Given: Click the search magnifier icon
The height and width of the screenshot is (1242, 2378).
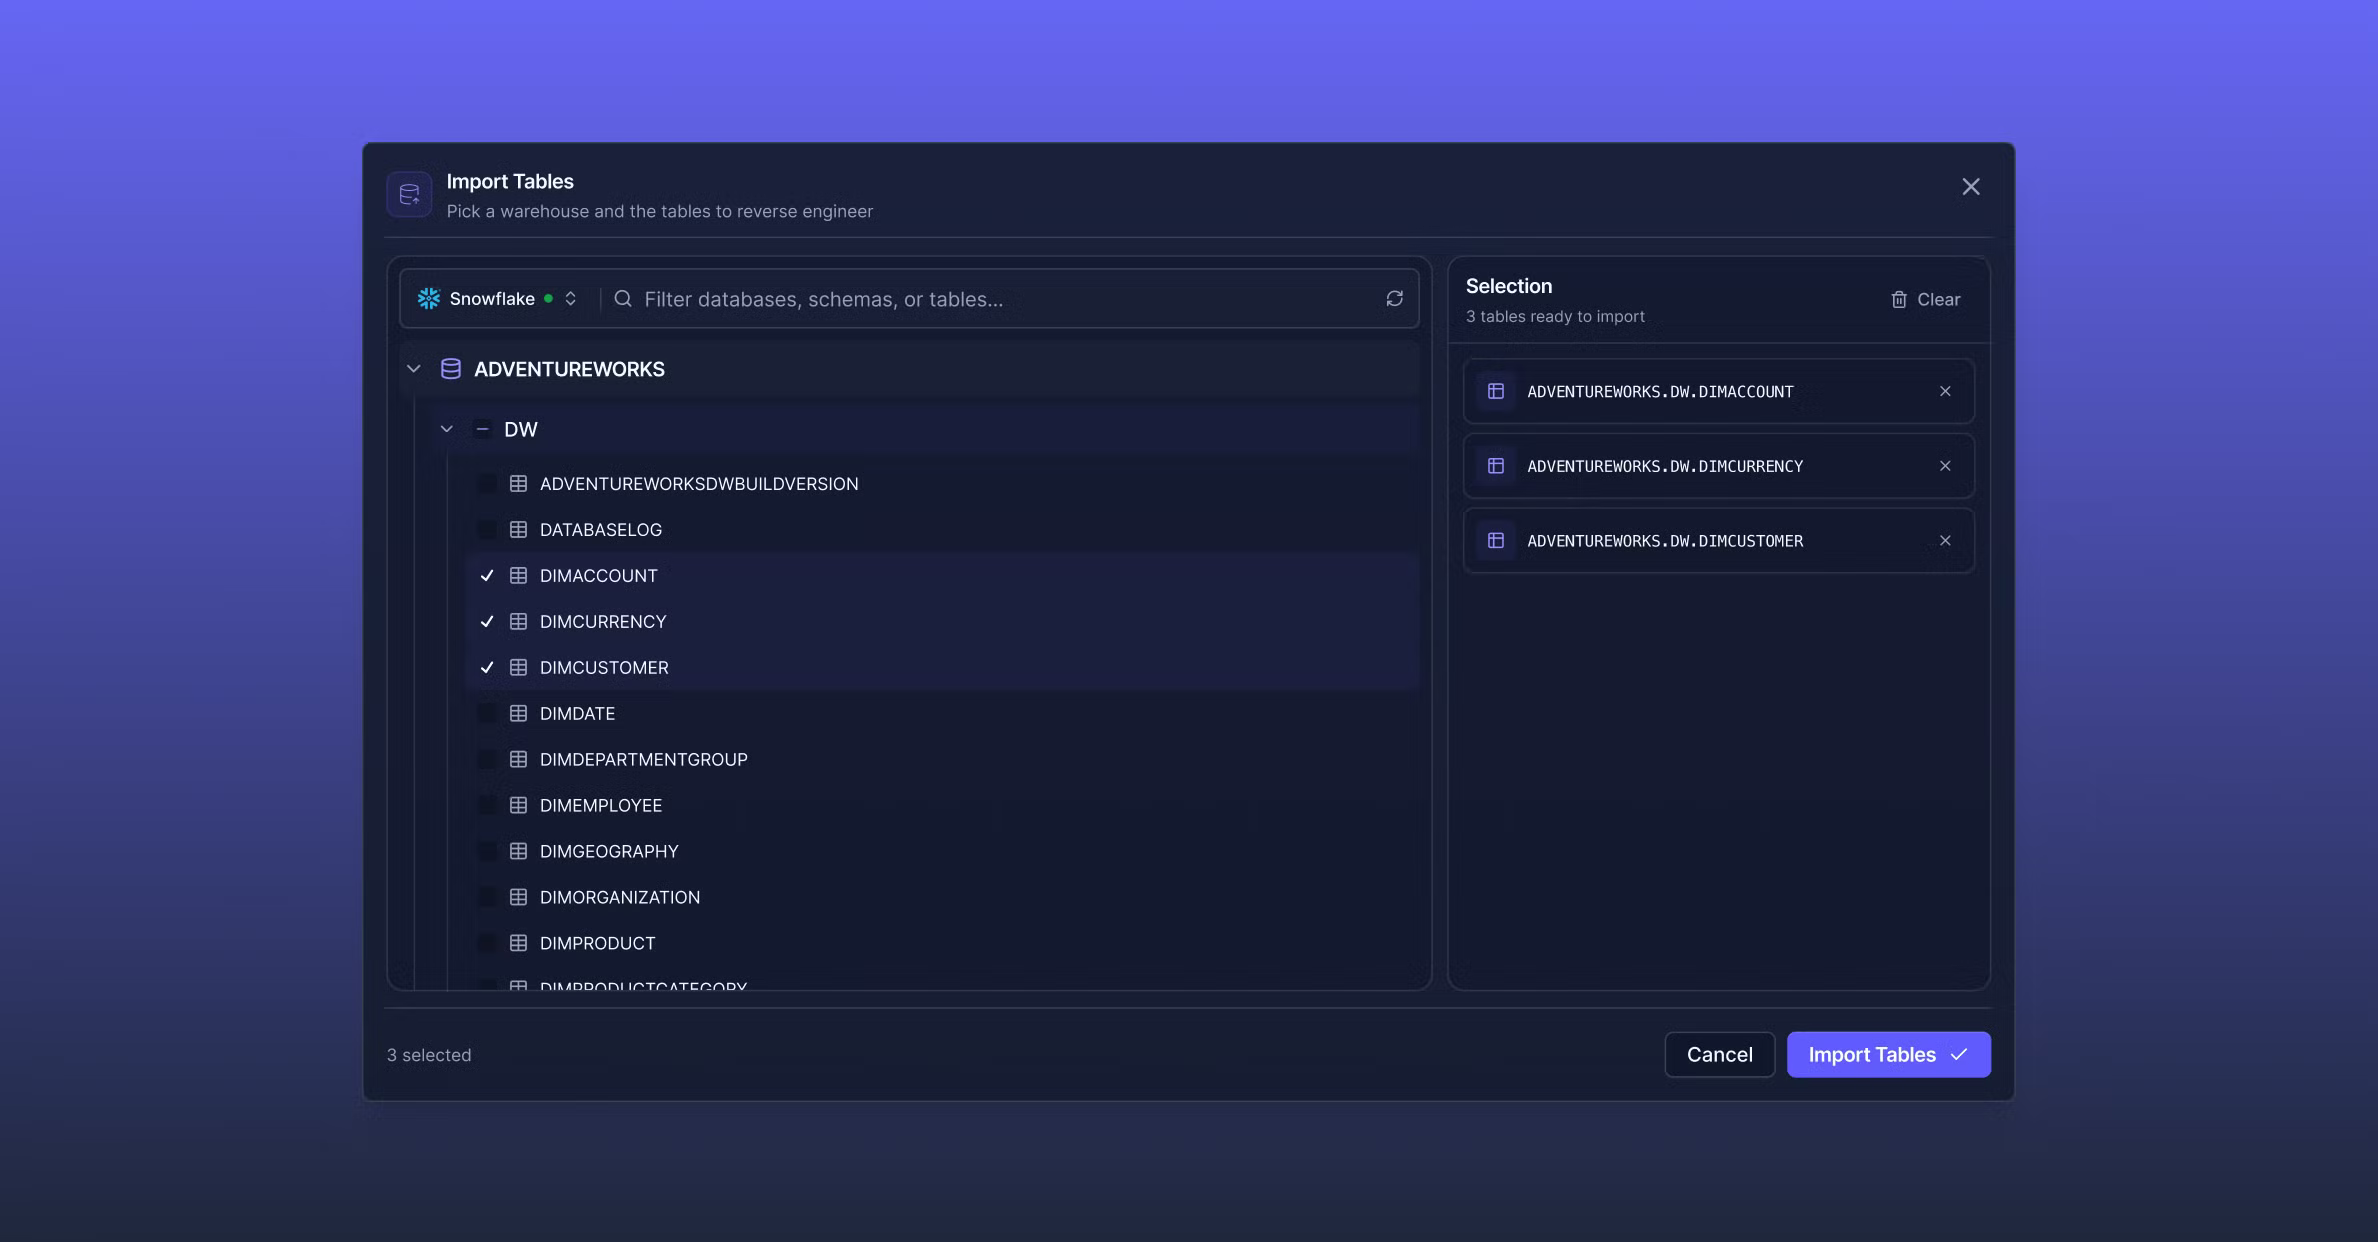Looking at the screenshot, I should pyautogui.click(x=623, y=299).
